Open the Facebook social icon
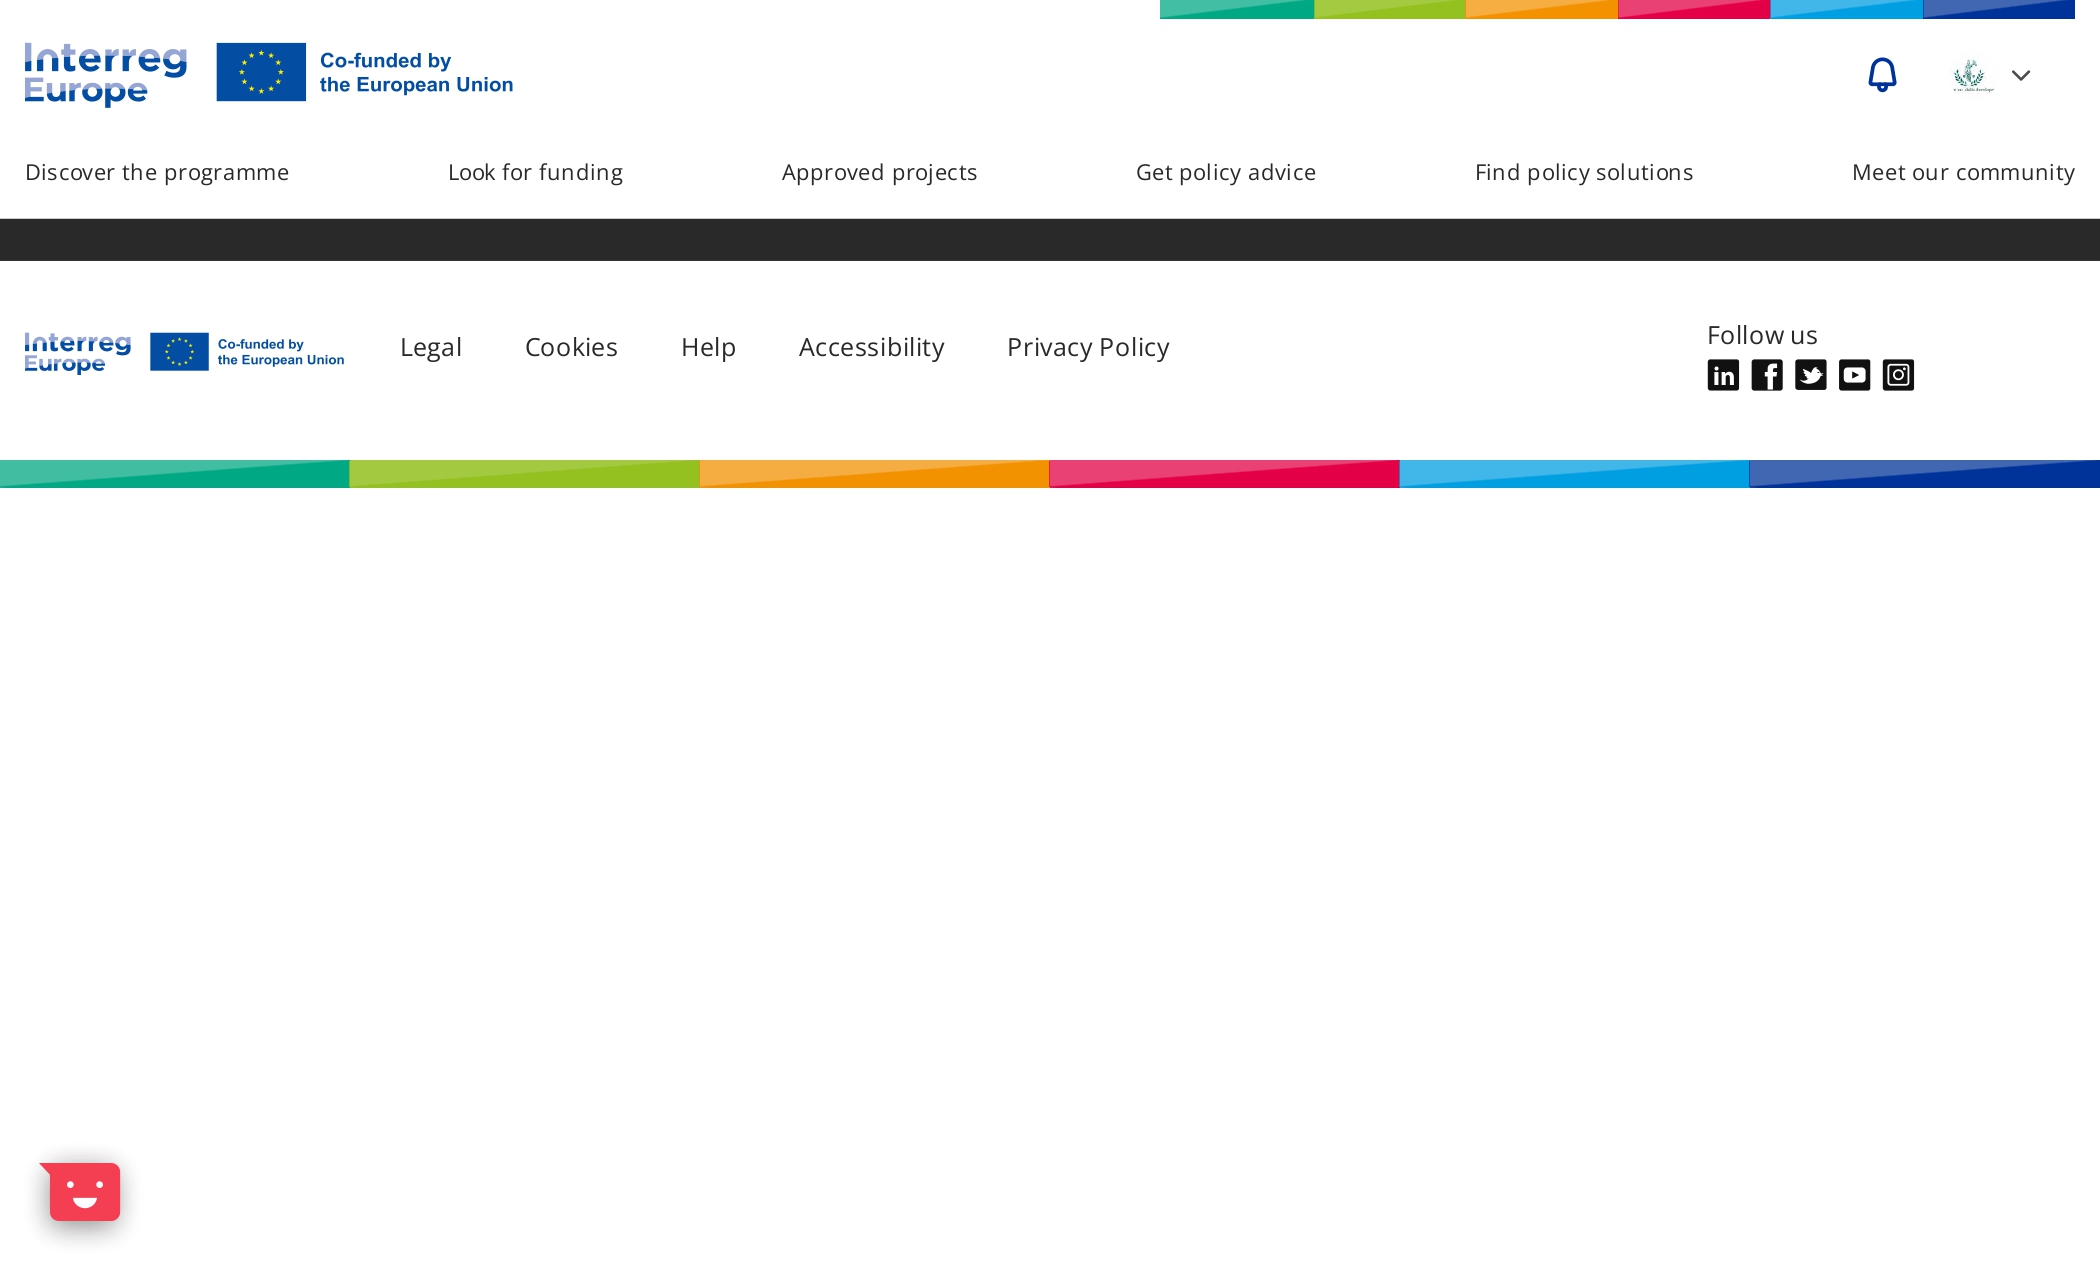 coord(1766,375)
